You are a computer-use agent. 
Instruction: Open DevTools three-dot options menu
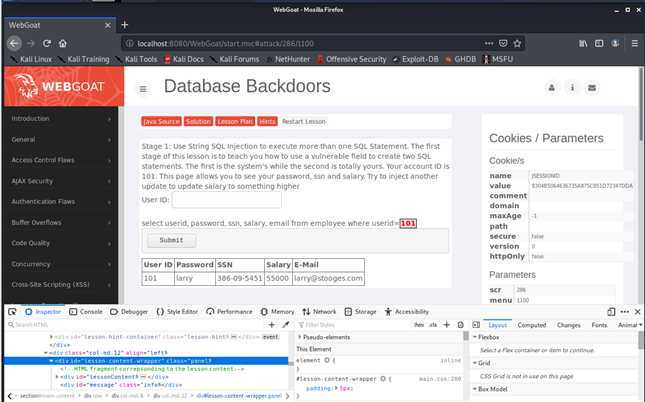click(x=624, y=311)
